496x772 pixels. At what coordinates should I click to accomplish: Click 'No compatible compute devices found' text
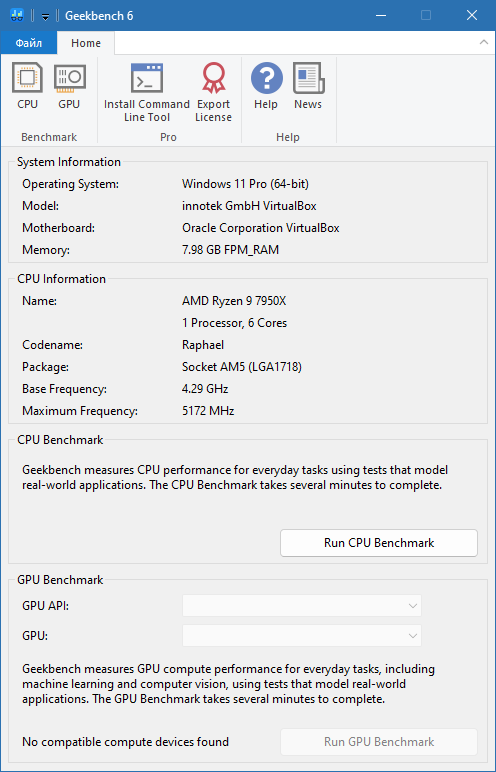tap(126, 742)
